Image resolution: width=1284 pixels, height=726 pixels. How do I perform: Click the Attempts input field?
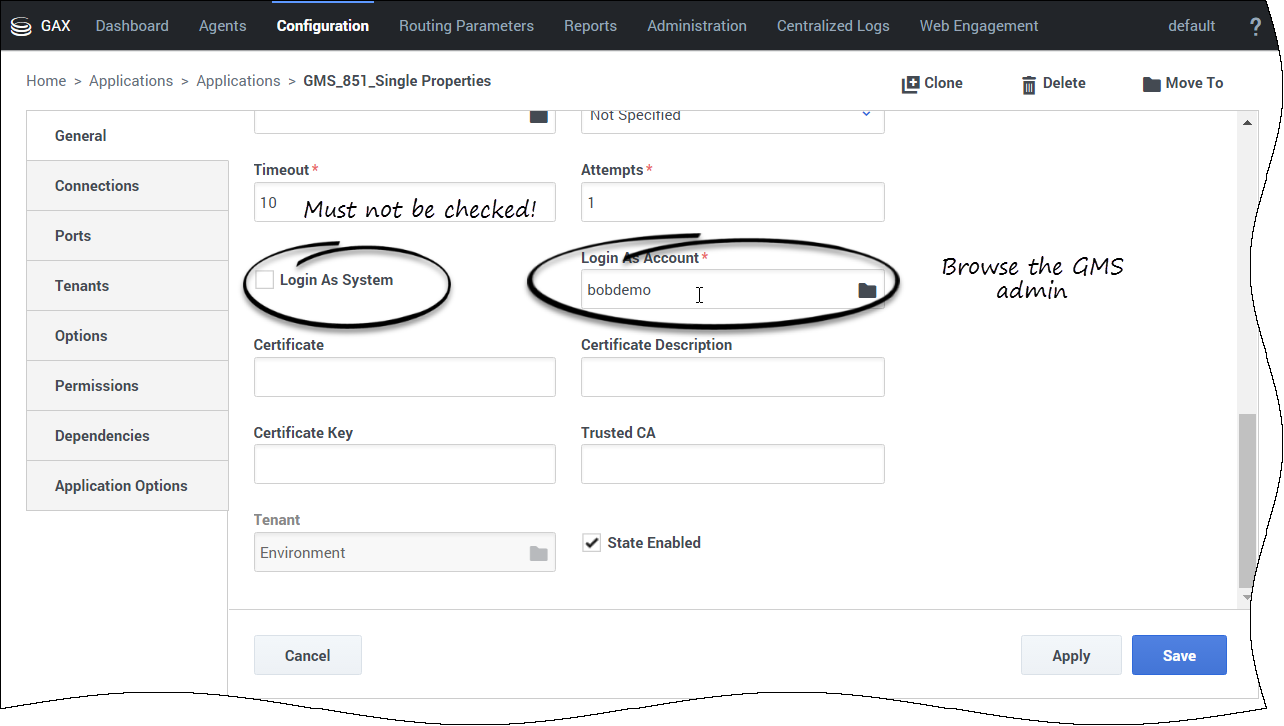pyautogui.click(x=733, y=202)
